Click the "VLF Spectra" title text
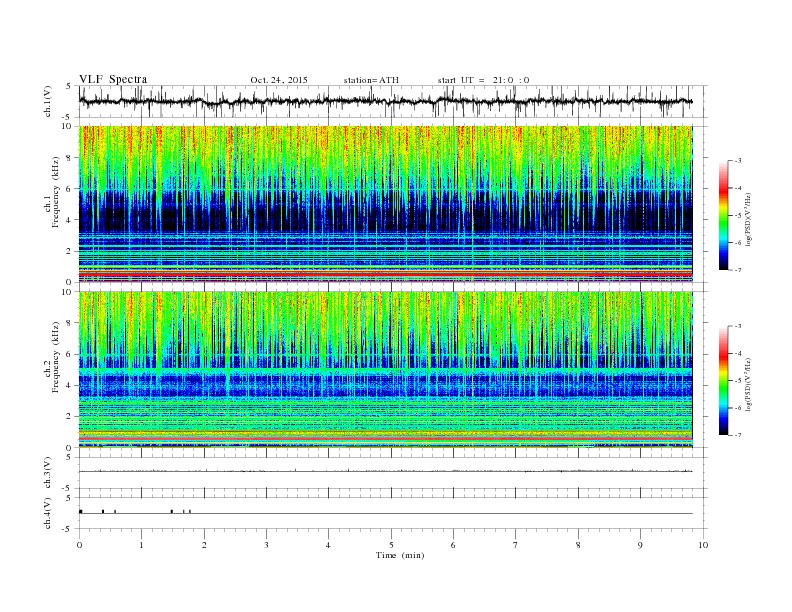This screenshot has height=612, width=792. click(x=113, y=79)
